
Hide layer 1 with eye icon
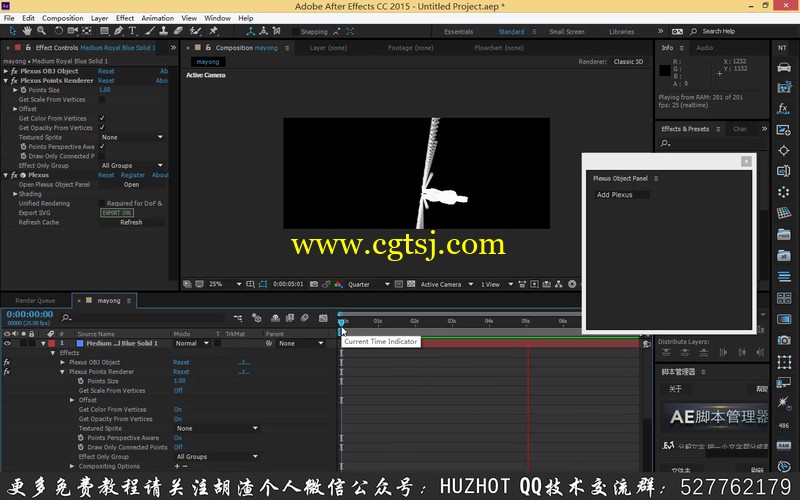tap(7, 343)
